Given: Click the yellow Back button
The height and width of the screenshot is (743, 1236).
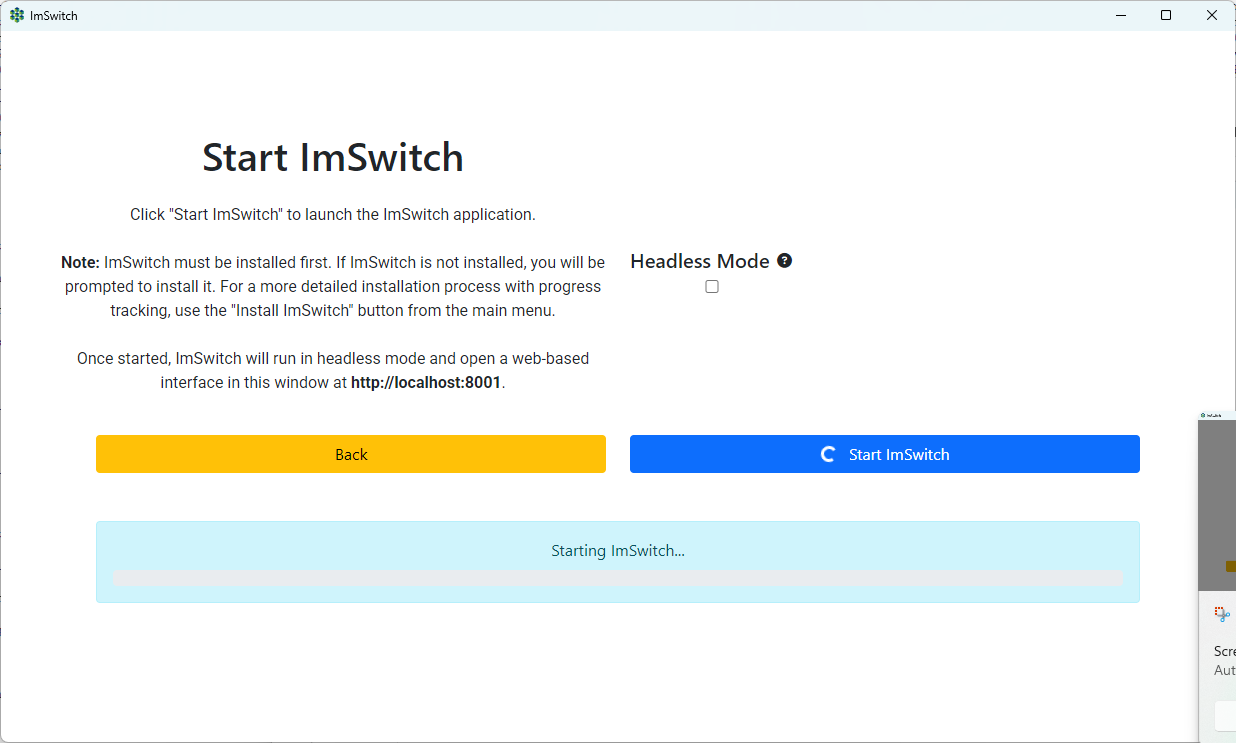Looking at the screenshot, I should click(x=351, y=454).
